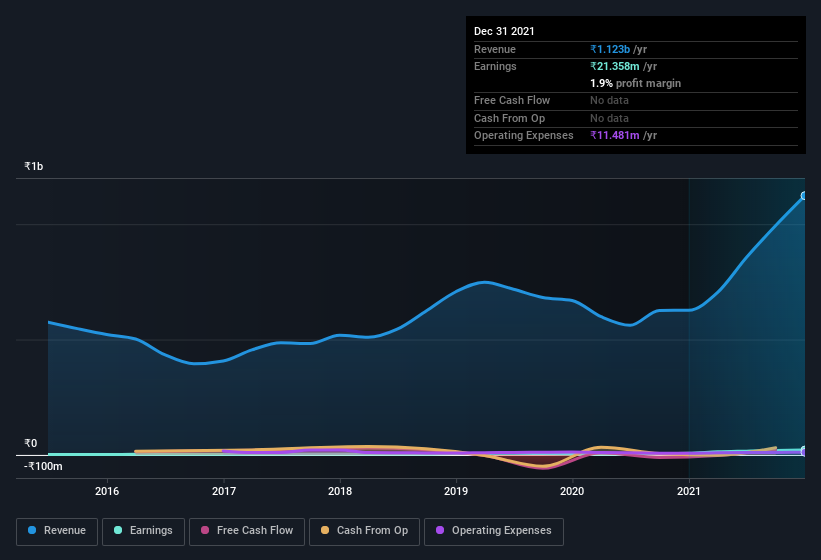Click the 2020 x-axis label
Viewport: 821px width, 560px height.
point(572,491)
